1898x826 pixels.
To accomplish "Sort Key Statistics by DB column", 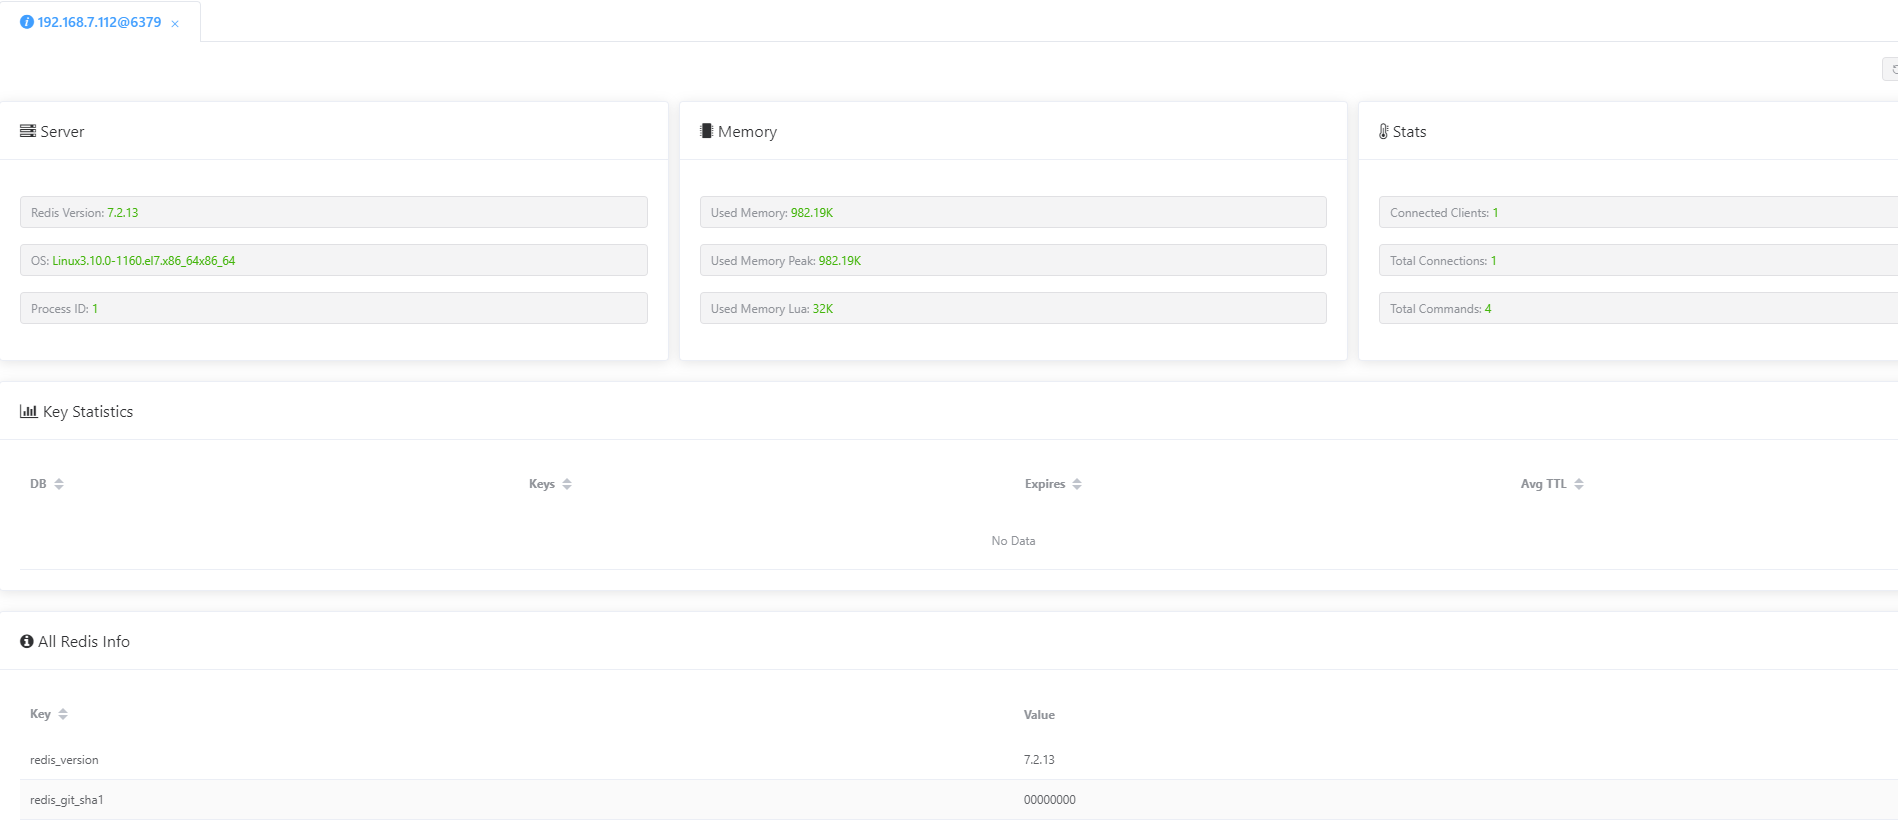I will tap(59, 484).
